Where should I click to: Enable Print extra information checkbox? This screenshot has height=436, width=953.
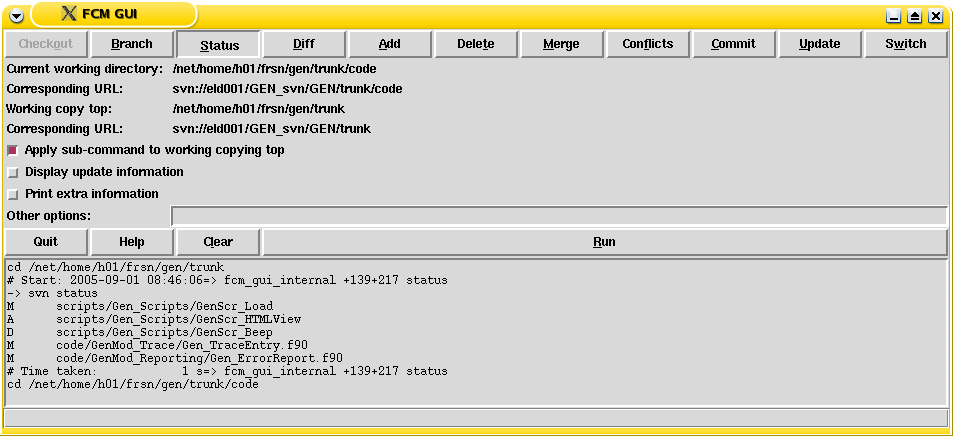[x=13, y=194]
